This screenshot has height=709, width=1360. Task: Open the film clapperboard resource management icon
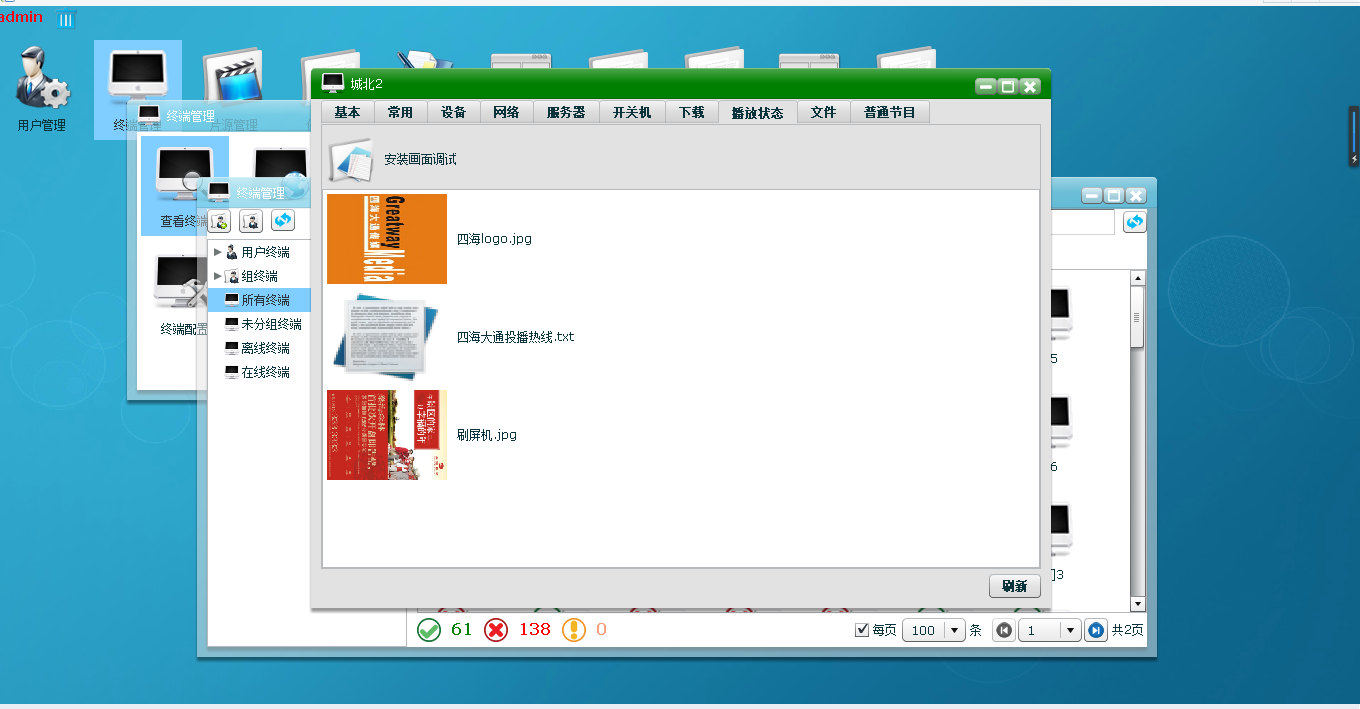(x=232, y=75)
